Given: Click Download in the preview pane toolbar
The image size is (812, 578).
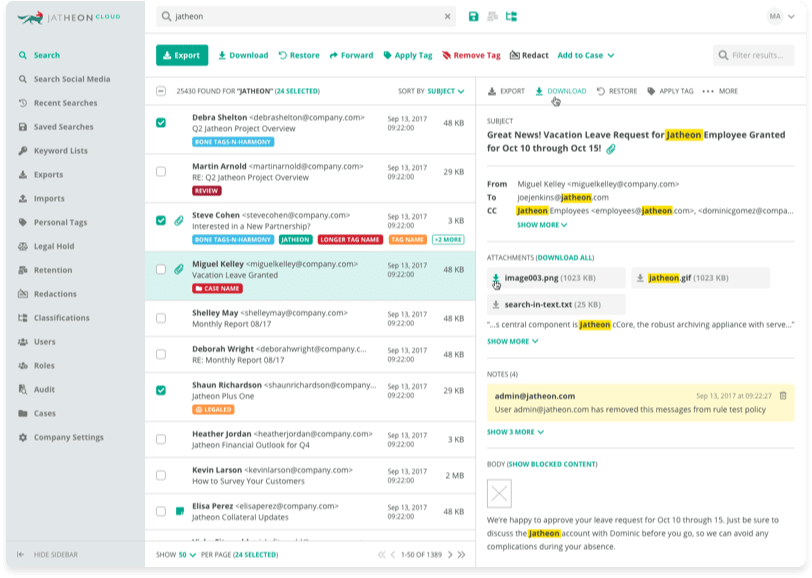Looking at the screenshot, I should pyautogui.click(x=561, y=91).
